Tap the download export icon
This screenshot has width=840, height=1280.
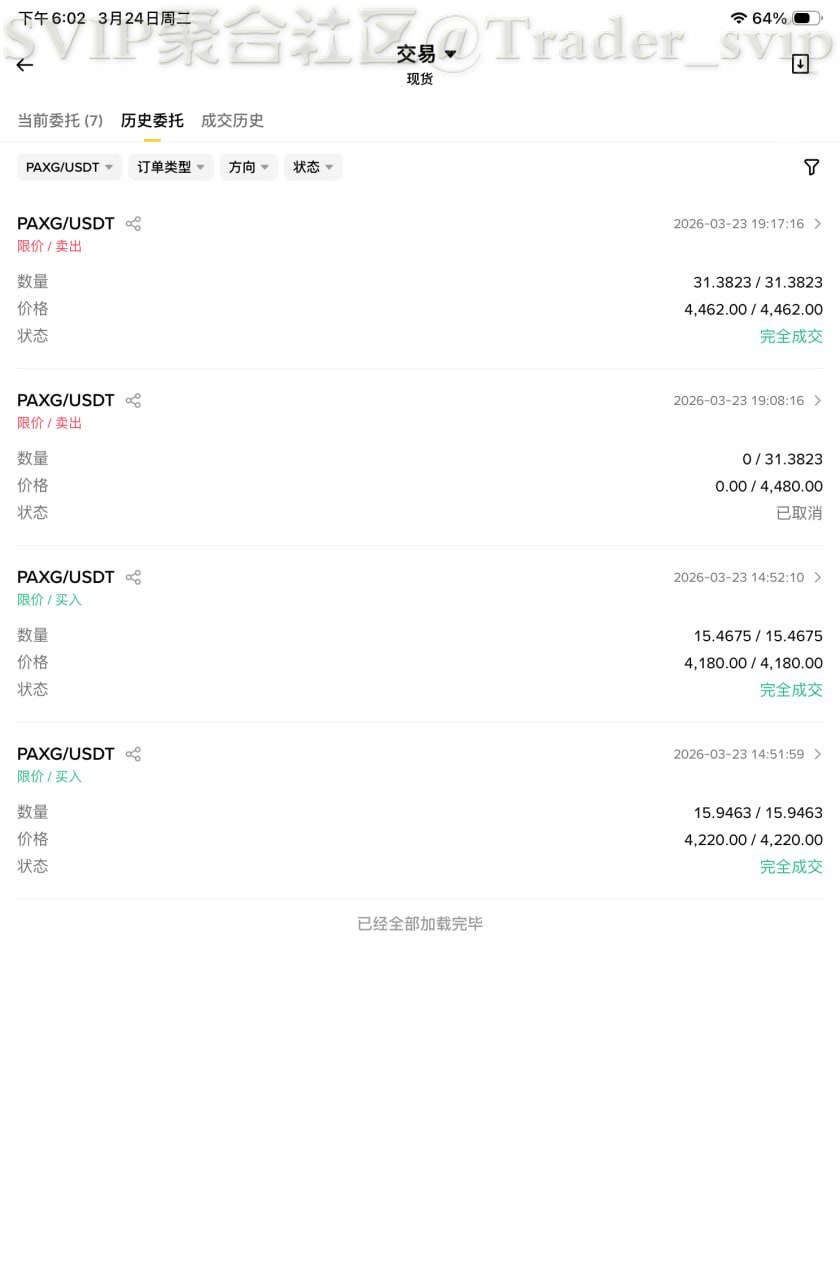(x=800, y=64)
